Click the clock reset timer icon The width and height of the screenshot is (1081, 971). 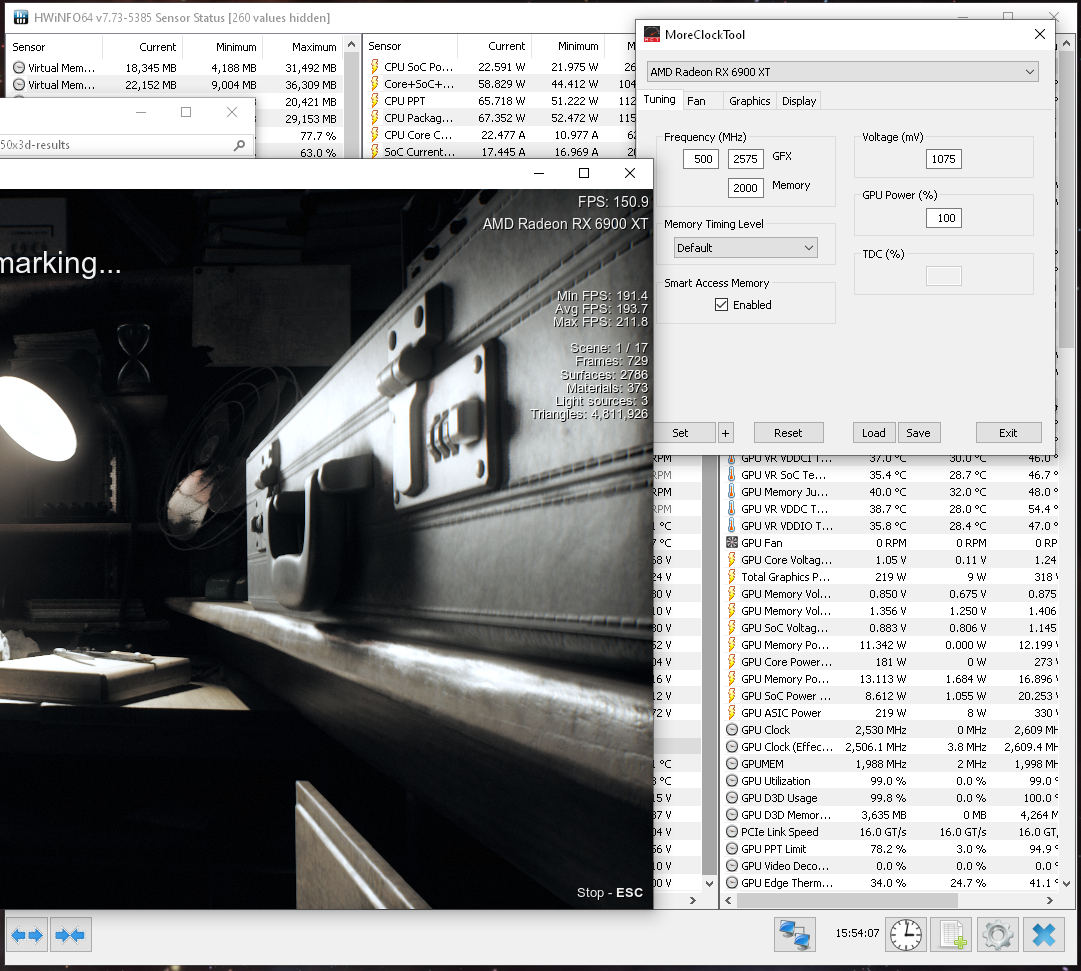pyautogui.click(x=905, y=934)
